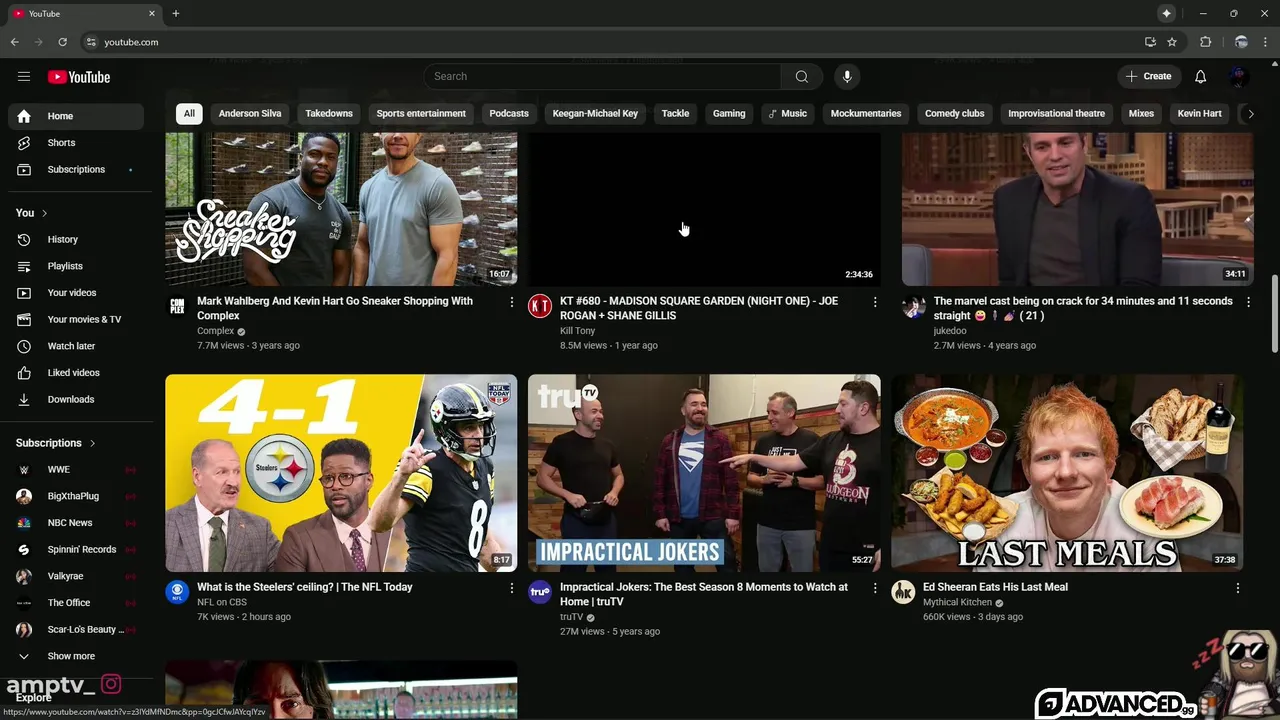Image resolution: width=1280 pixels, height=720 pixels.
Task: Open Mark Wahlberg And Kevin Hart video title
Action: 335,308
